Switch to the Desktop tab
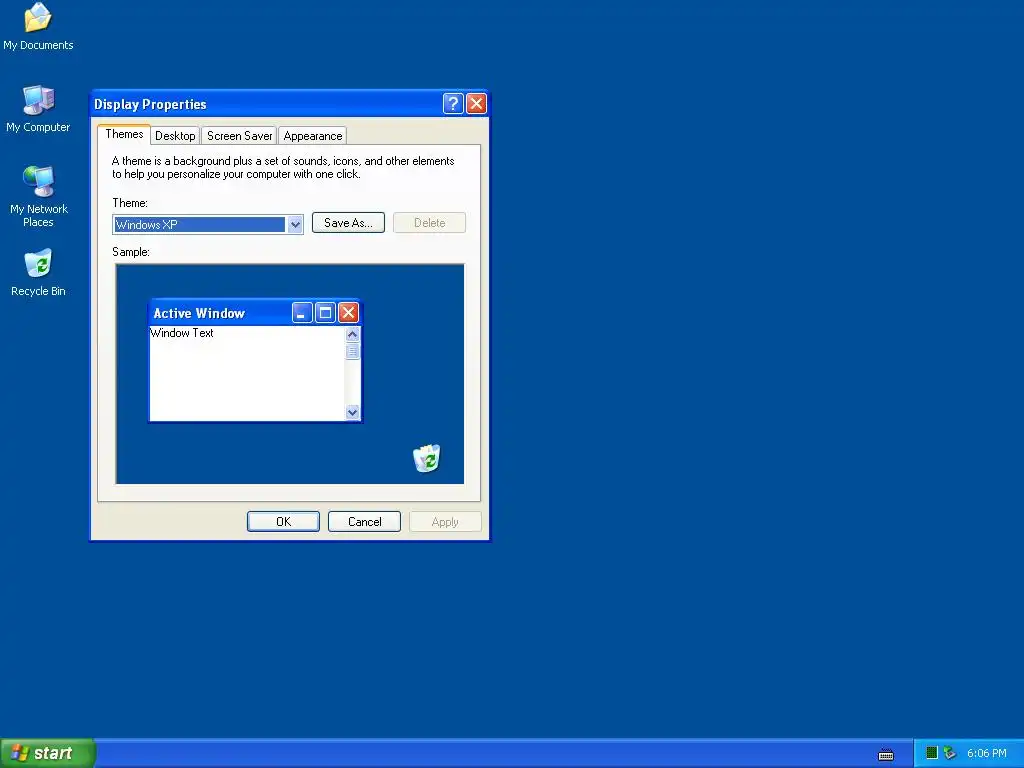Image resolution: width=1024 pixels, height=768 pixels. pyautogui.click(x=175, y=136)
